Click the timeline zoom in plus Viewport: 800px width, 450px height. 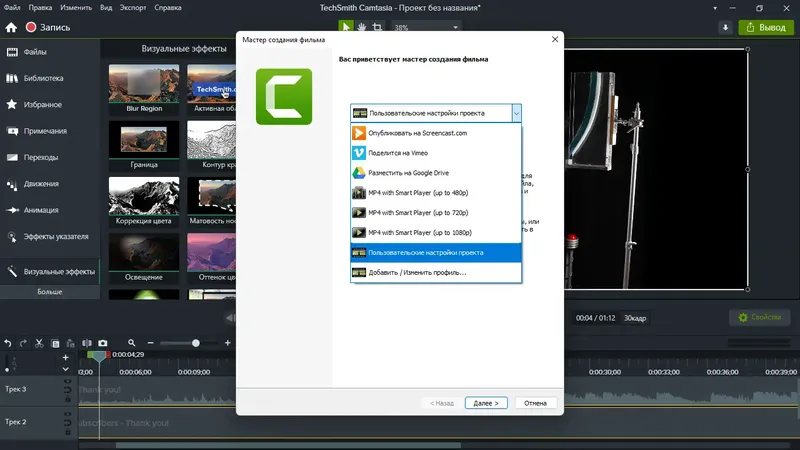coord(228,343)
